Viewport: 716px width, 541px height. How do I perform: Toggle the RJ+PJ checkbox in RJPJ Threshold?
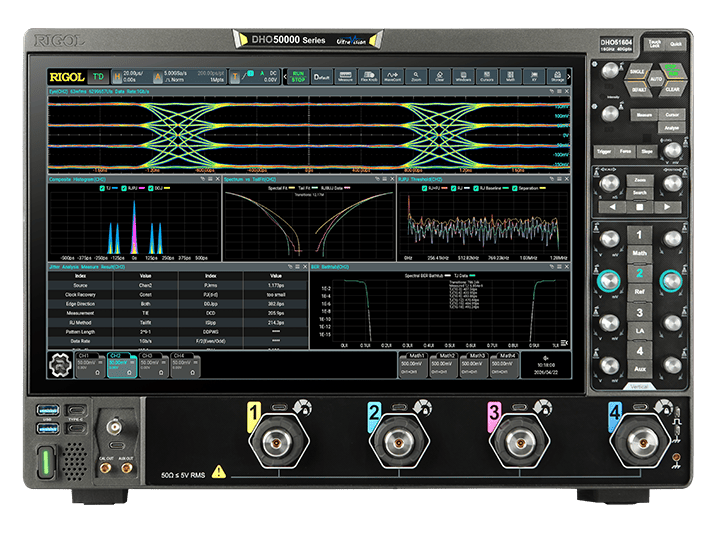tap(425, 188)
